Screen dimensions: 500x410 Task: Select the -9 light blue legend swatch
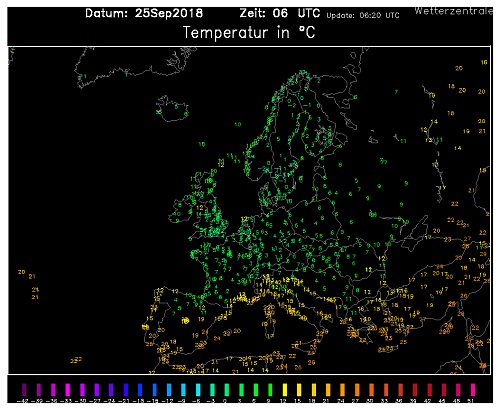[x=183, y=390]
